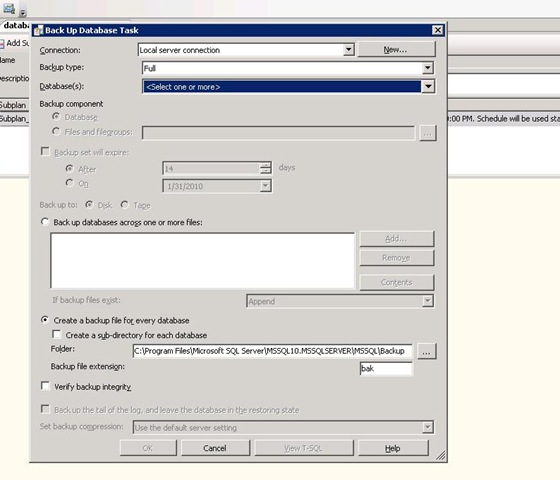Enable Verify backup integrity checkbox
Screen dimensions: 560x480
point(45,386)
